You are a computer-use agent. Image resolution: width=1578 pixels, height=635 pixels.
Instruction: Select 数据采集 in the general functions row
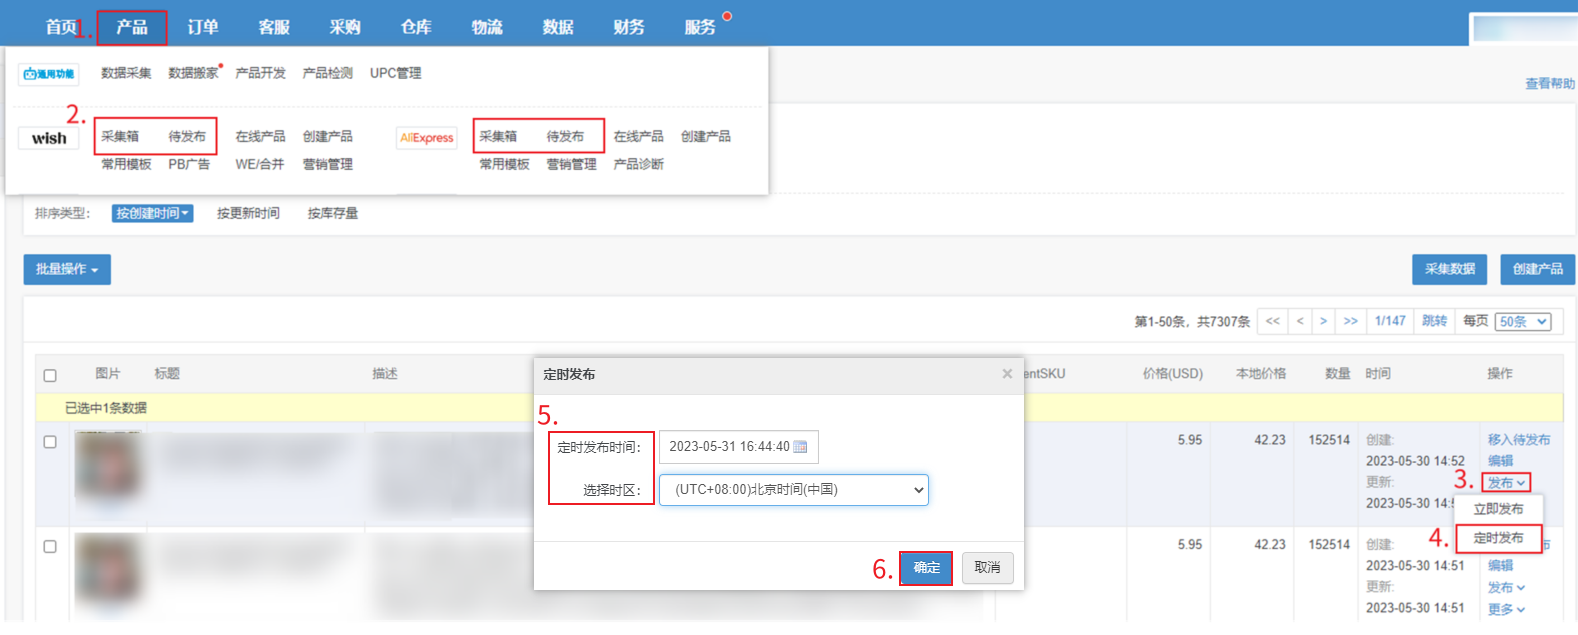tap(126, 73)
